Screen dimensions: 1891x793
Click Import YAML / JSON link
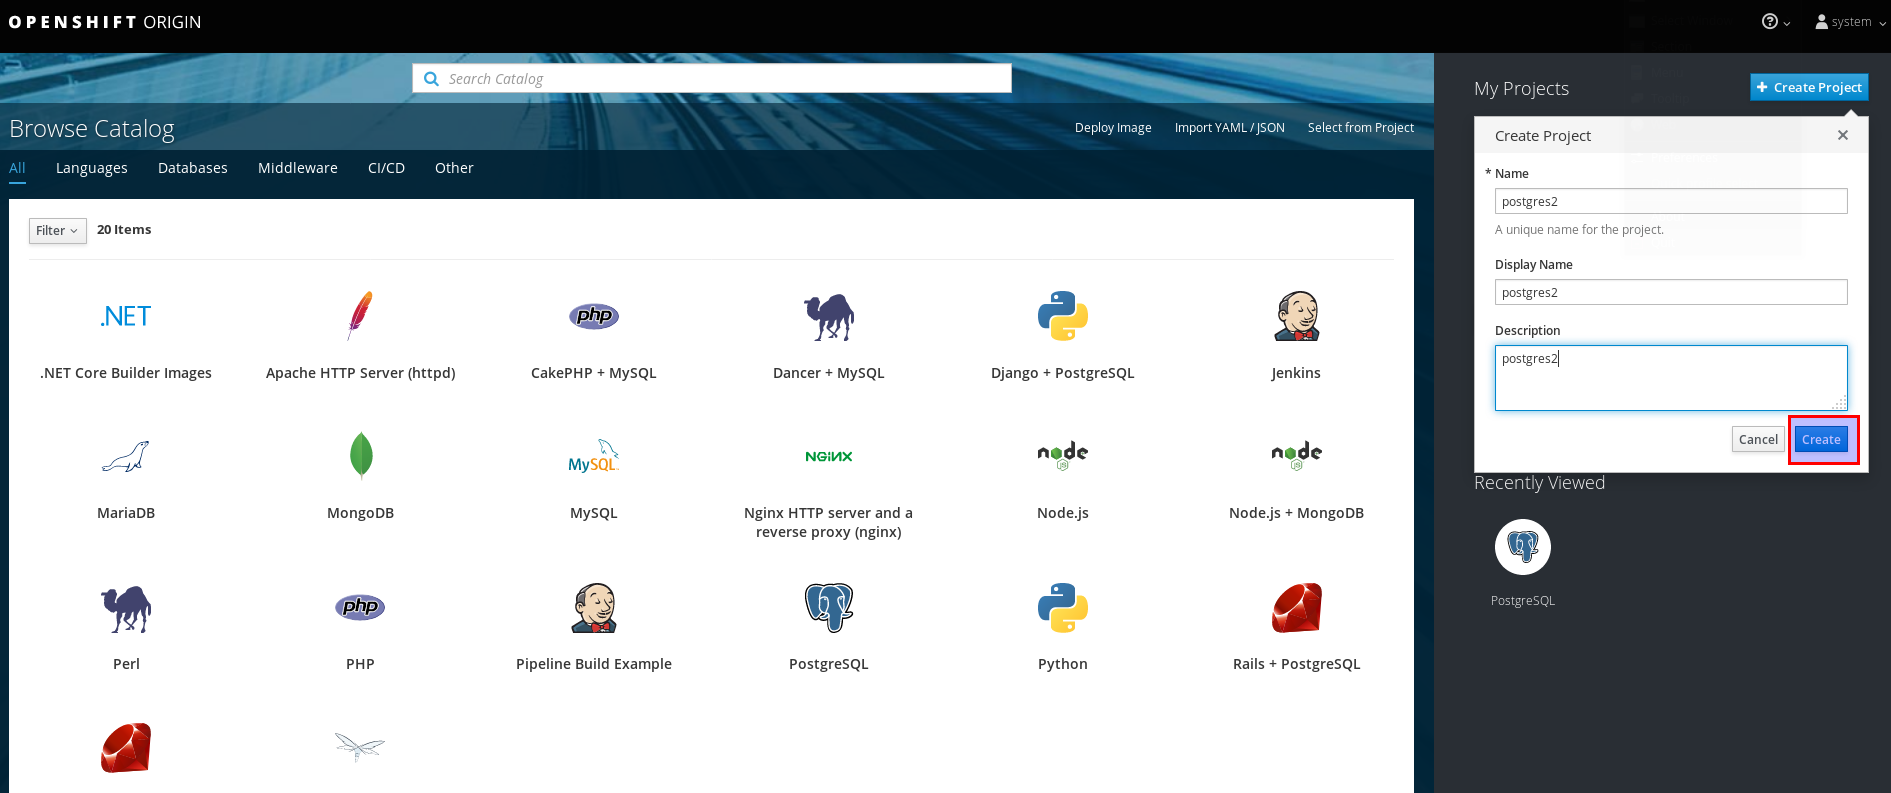pyautogui.click(x=1230, y=128)
